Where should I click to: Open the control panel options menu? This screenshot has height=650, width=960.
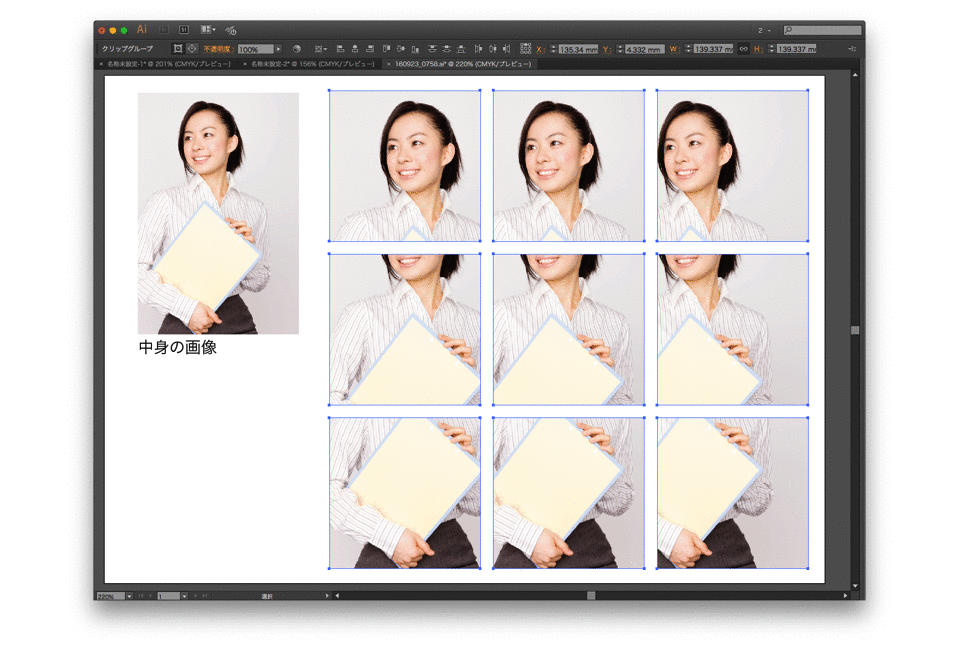point(852,49)
